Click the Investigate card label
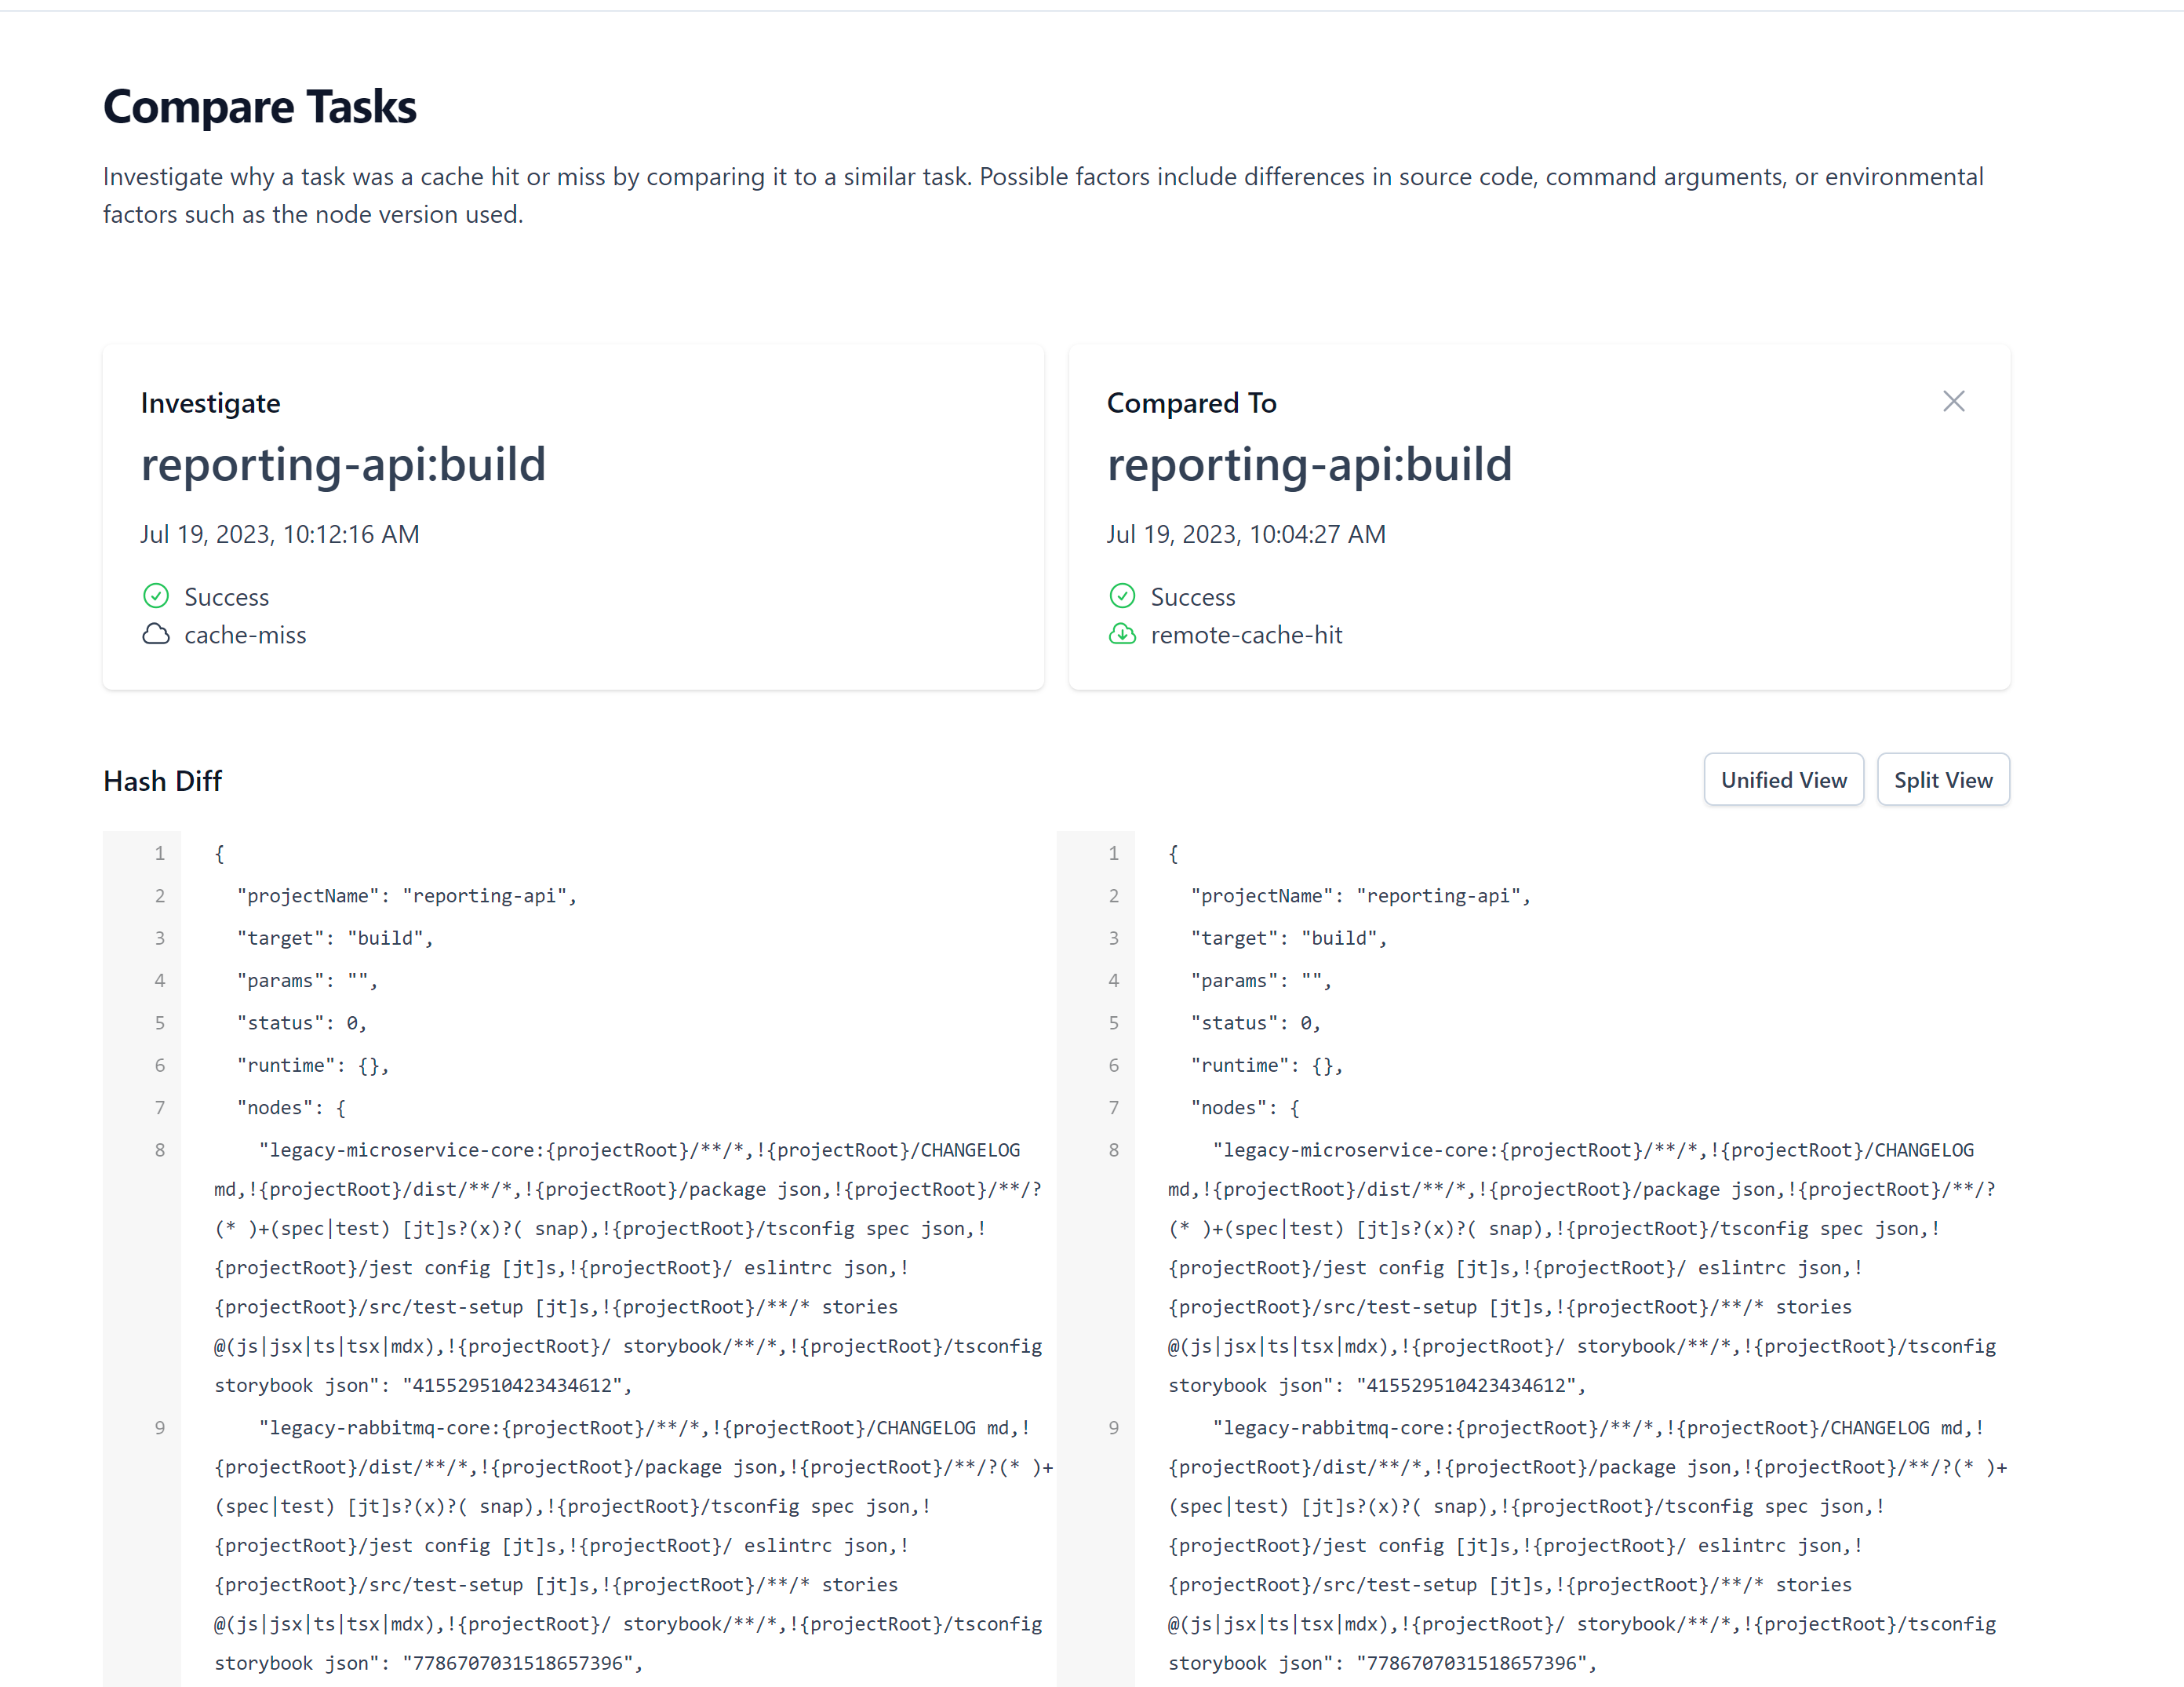The image size is (2184, 1687). pos(210,402)
